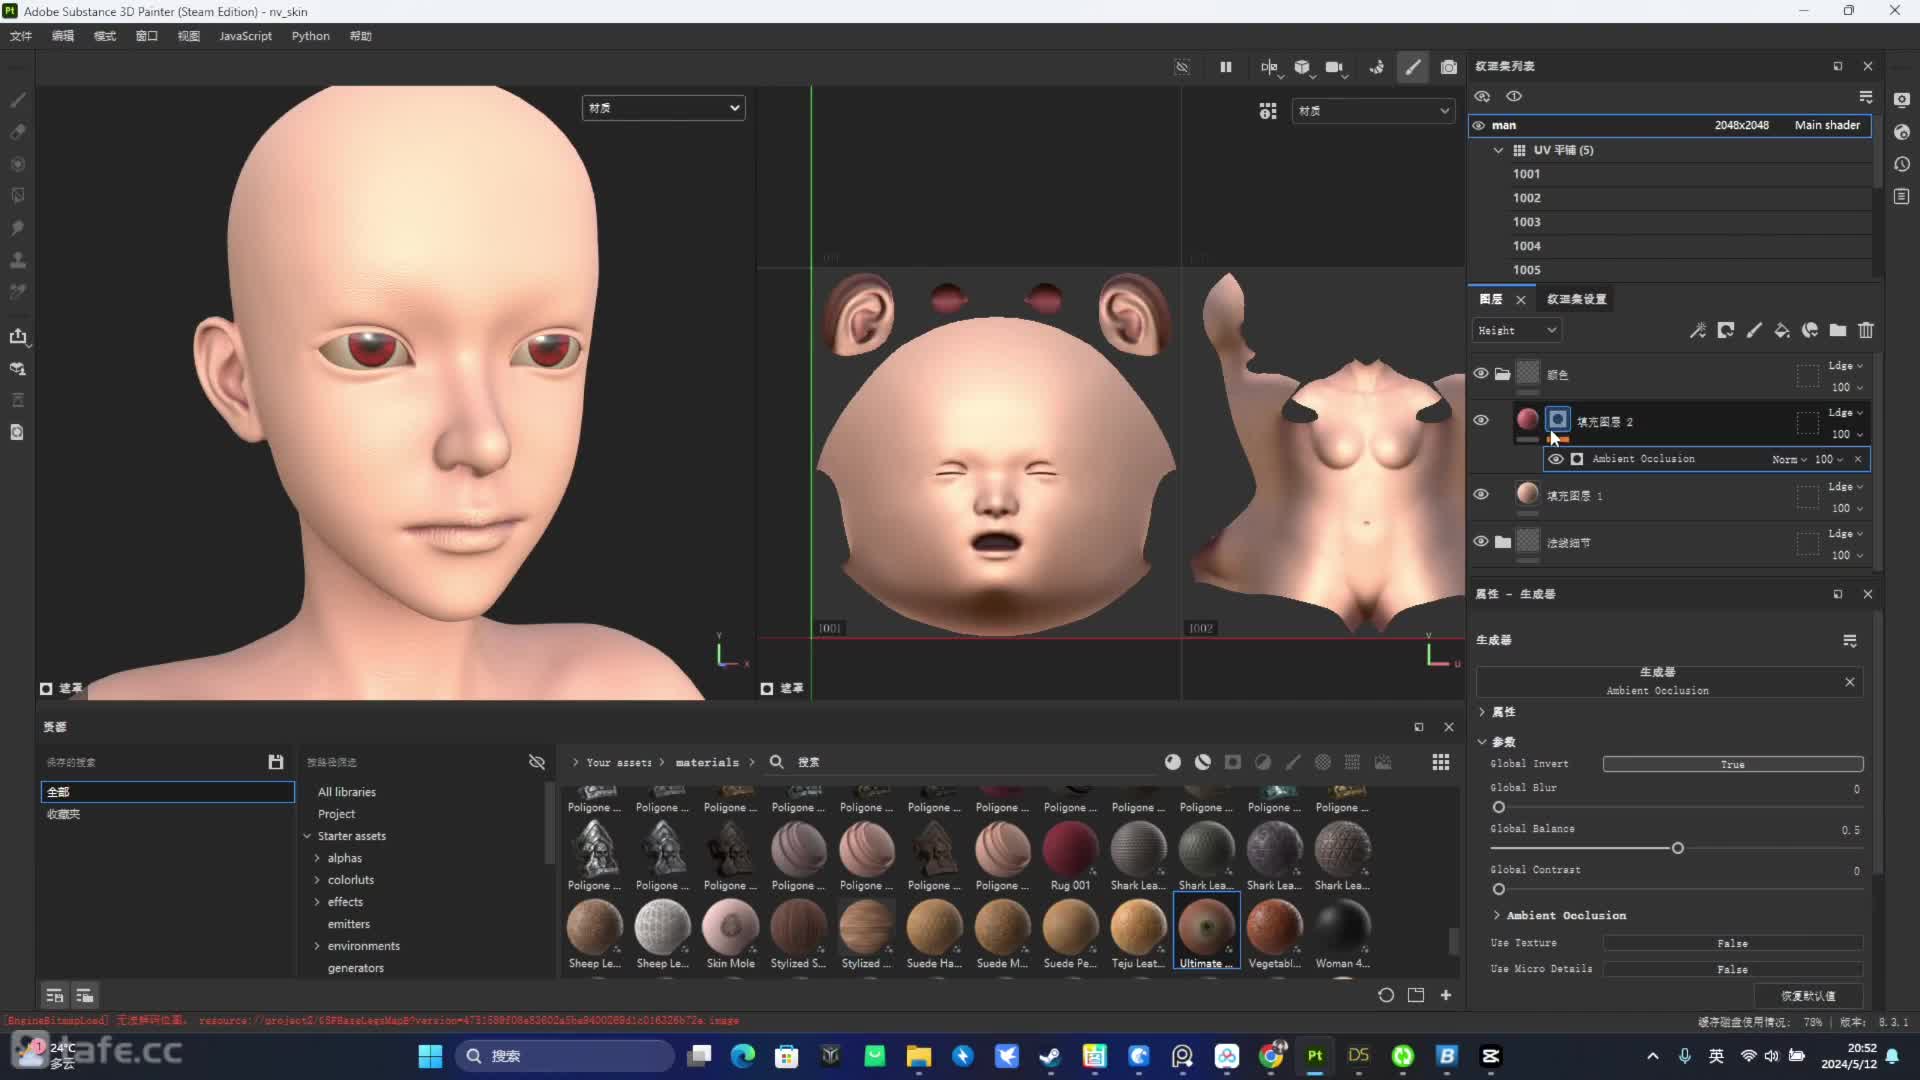
Task: Expand the Ambient Occlusion parameter section
Action: point(1497,915)
